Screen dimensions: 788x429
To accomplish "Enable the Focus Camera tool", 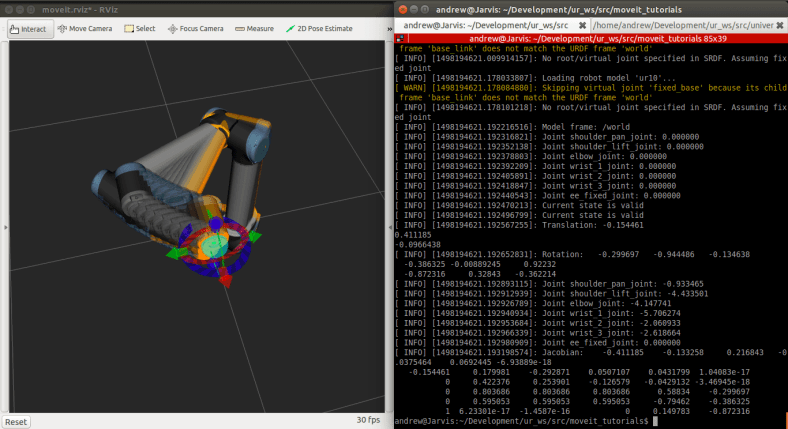I will click(197, 29).
